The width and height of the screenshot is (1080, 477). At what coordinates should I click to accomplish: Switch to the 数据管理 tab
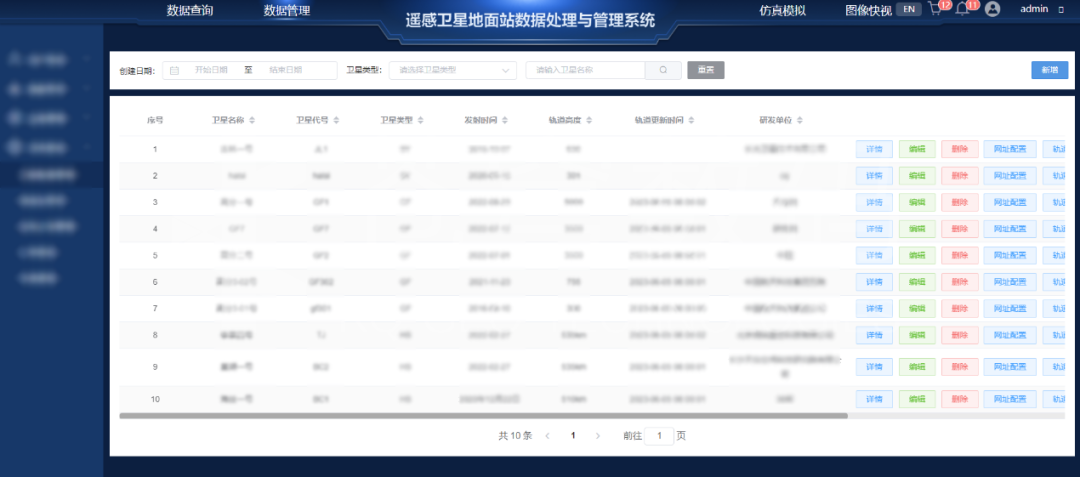point(287,11)
